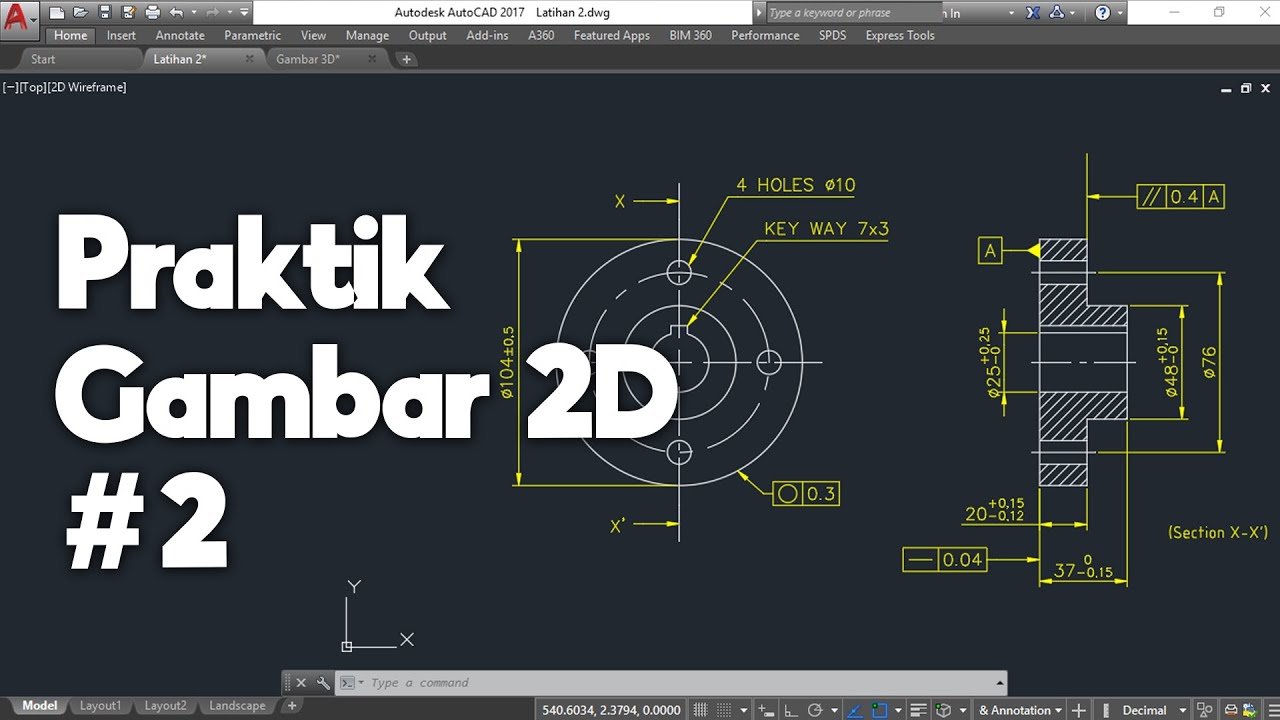Open the Express Tools ribbon tab
The image size is (1280, 720).
(x=900, y=35)
